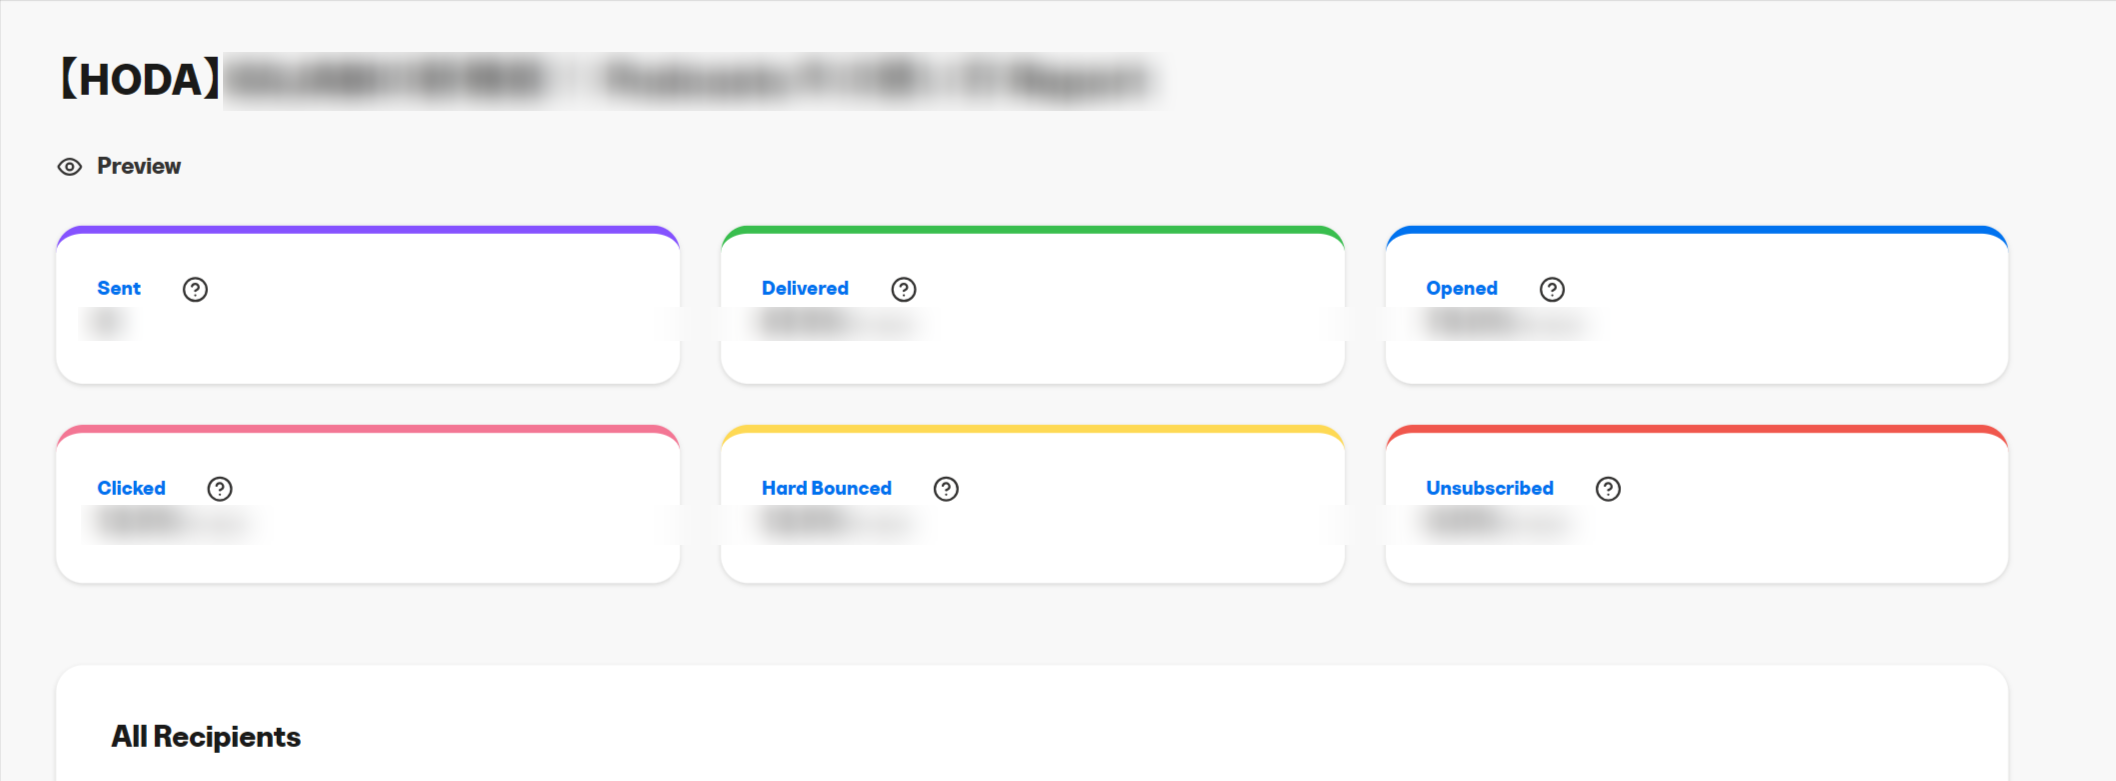Viewport: 2116px width, 781px height.
Task: Click the eye icon for Preview
Action: 69,167
